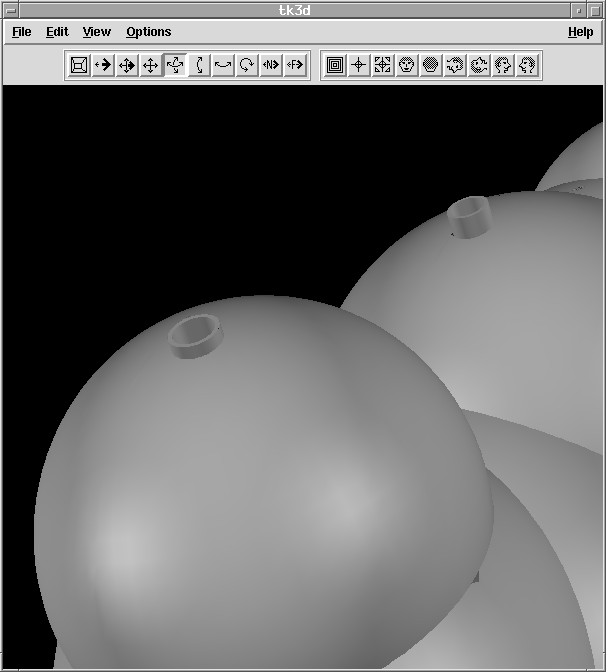
Task: Select the highlighted outlined four-arrow rotate tool
Action: point(175,65)
